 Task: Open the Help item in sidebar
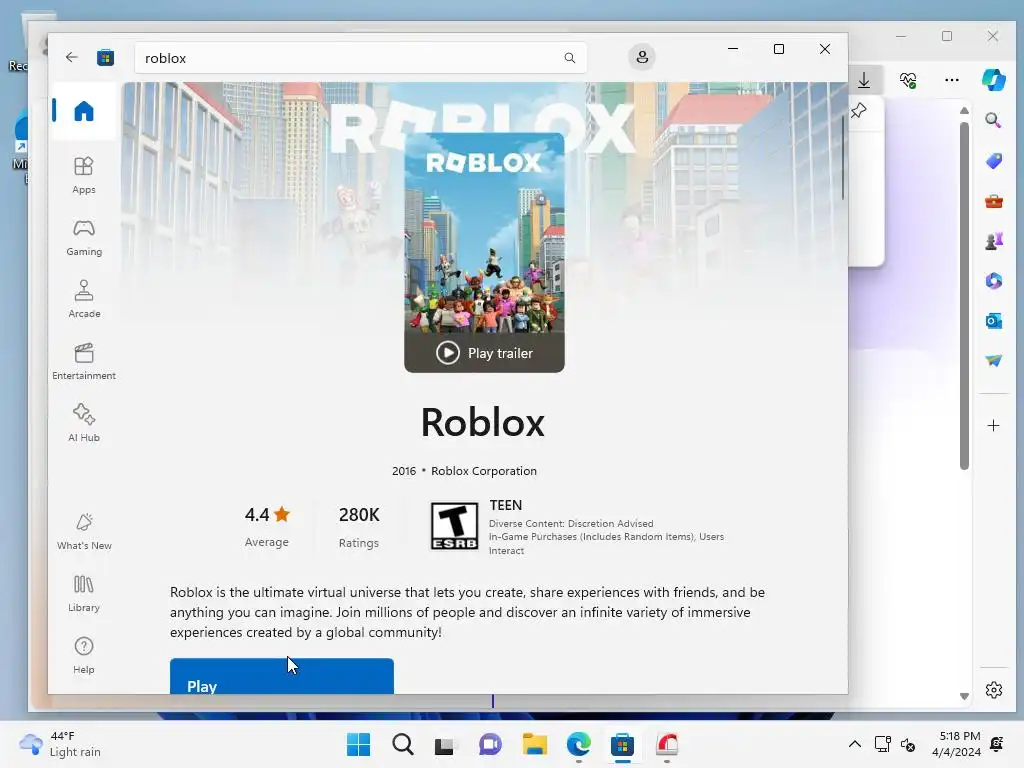coord(84,656)
